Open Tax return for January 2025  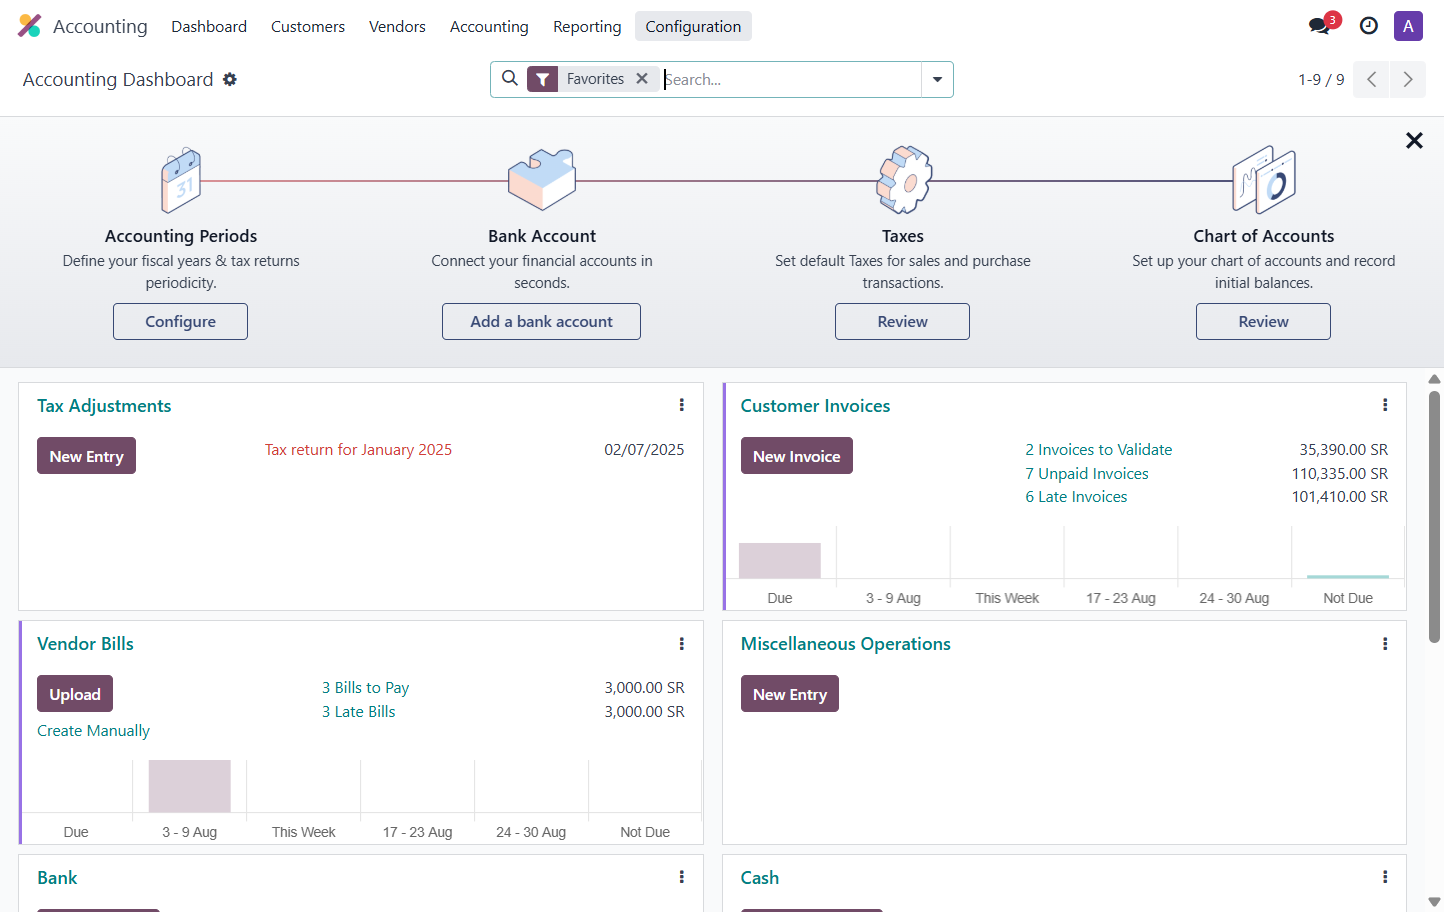pos(358,450)
